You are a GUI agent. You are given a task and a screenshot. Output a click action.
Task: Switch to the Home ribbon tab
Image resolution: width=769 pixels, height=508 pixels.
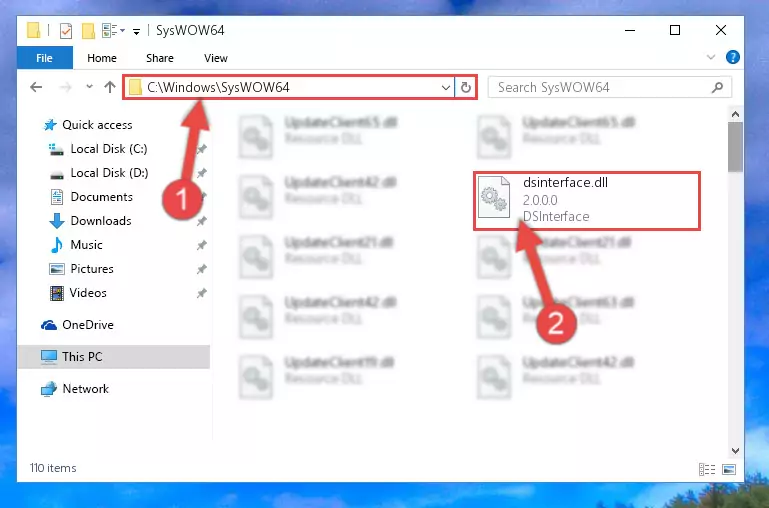[102, 58]
